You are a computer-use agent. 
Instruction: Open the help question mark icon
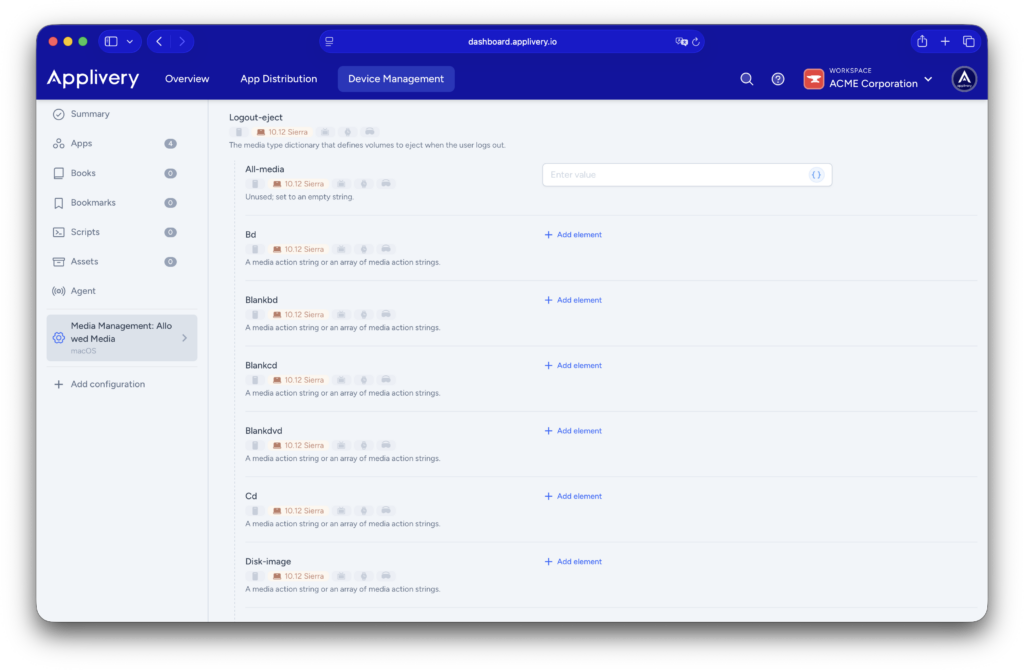point(778,79)
